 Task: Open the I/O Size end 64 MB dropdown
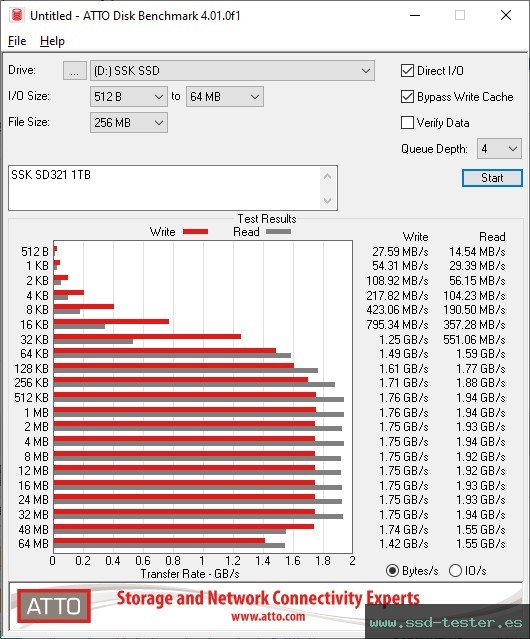(x=225, y=97)
